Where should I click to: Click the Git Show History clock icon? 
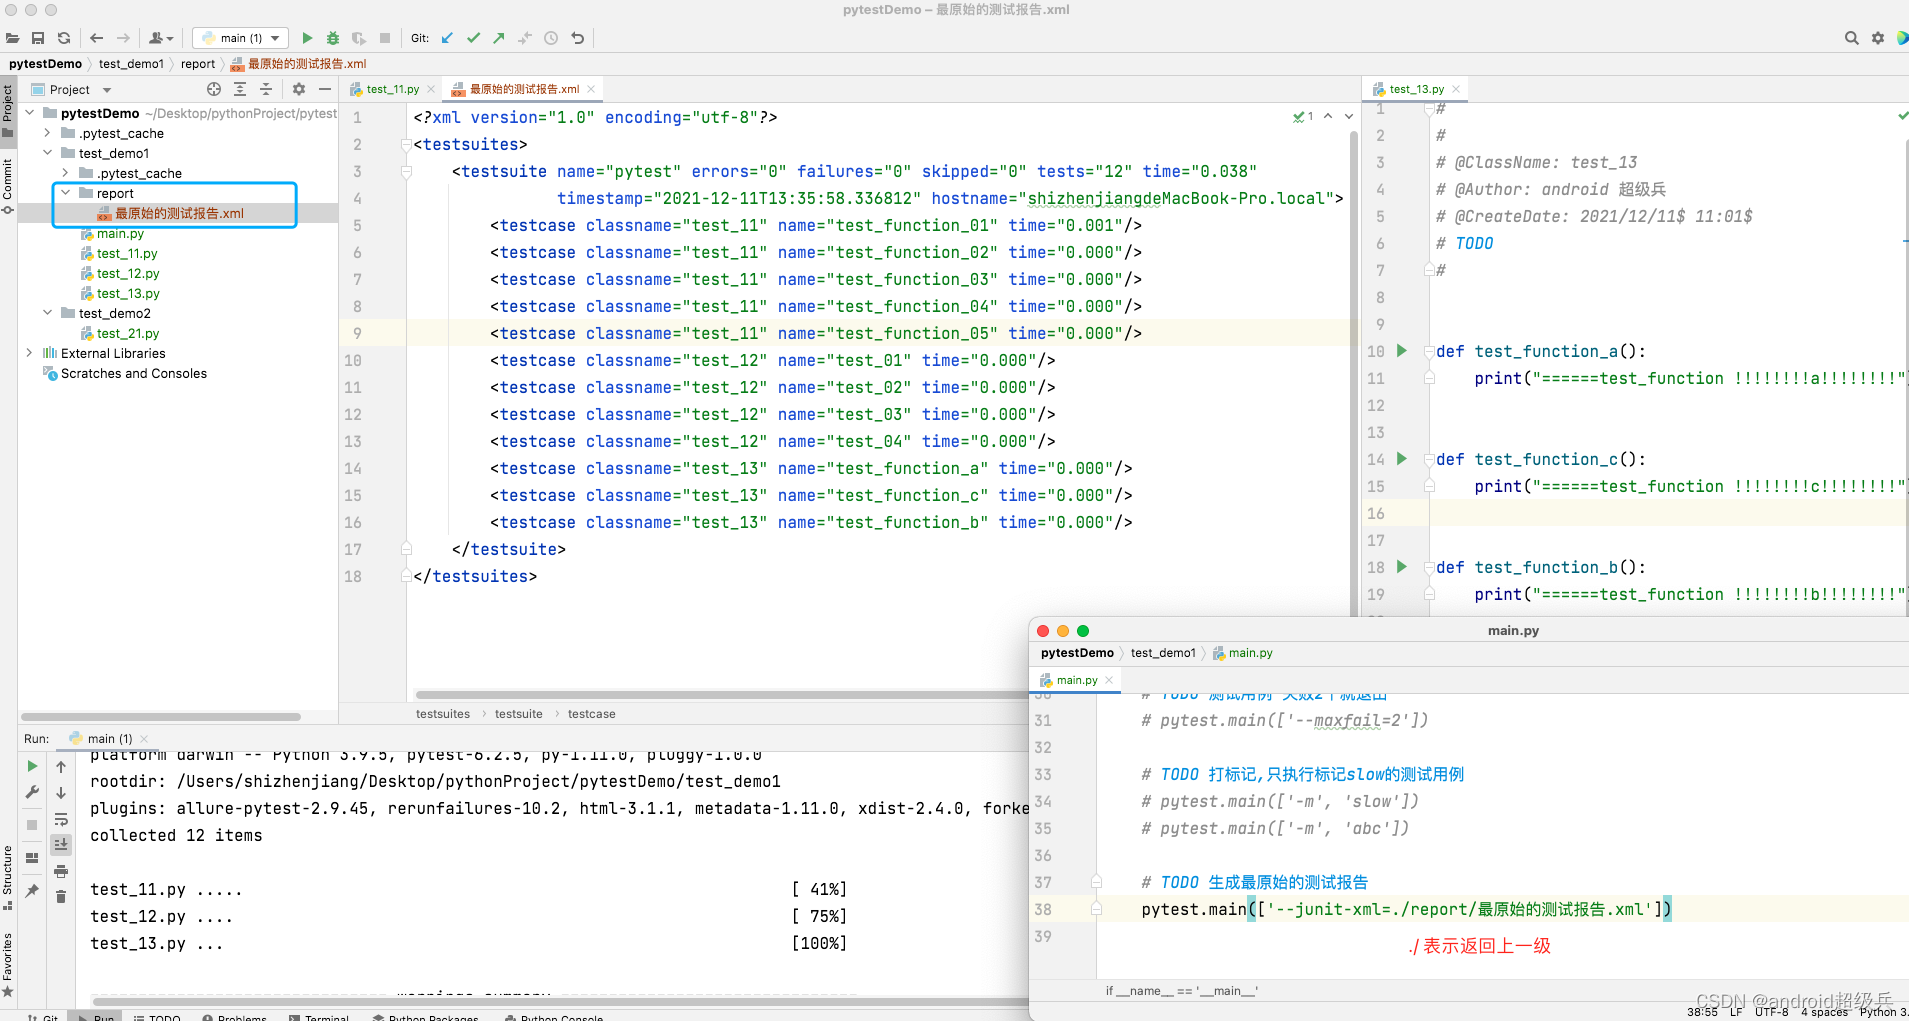coord(551,38)
